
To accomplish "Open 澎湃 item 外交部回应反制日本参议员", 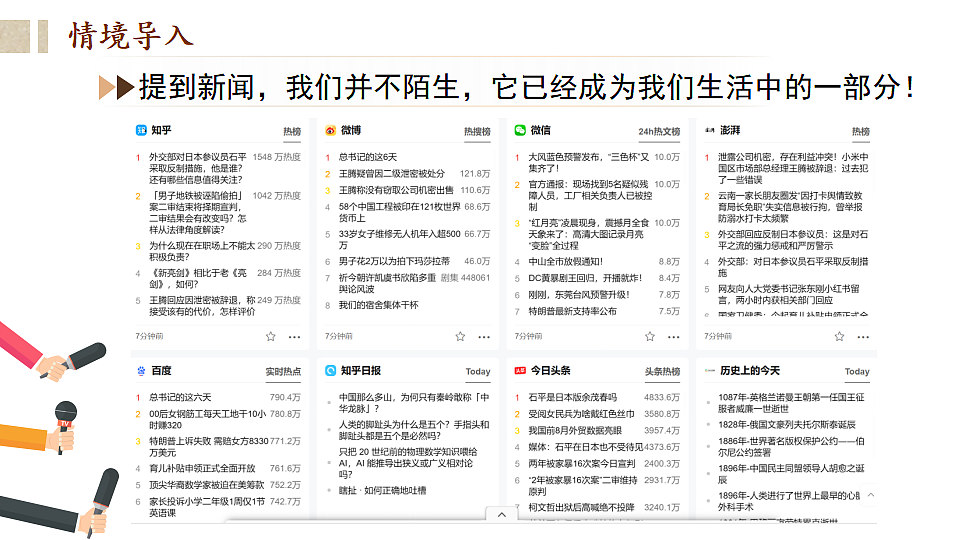I will pyautogui.click(x=793, y=240).
